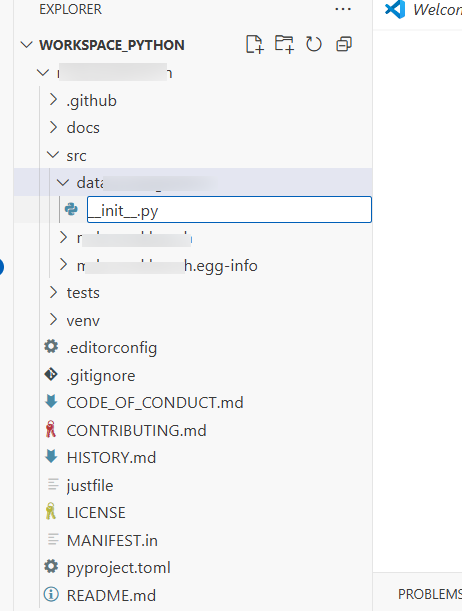This screenshot has height=611, width=462.
Task: Collapse all folders in Explorer icon
Action: (x=344, y=44)
